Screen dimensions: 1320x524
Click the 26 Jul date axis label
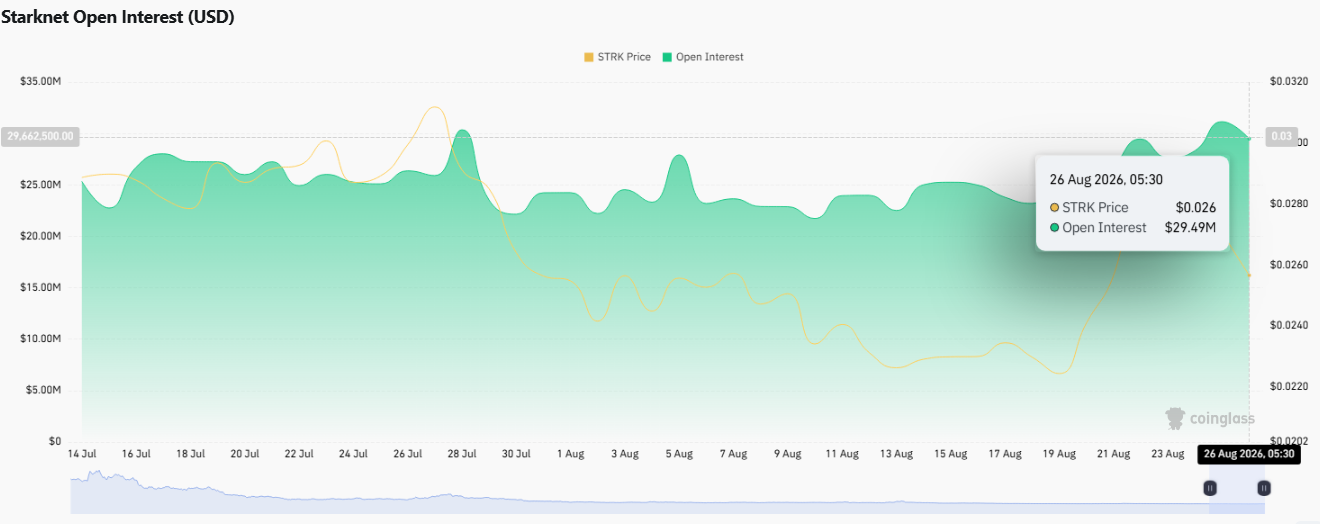click(407, 453)
